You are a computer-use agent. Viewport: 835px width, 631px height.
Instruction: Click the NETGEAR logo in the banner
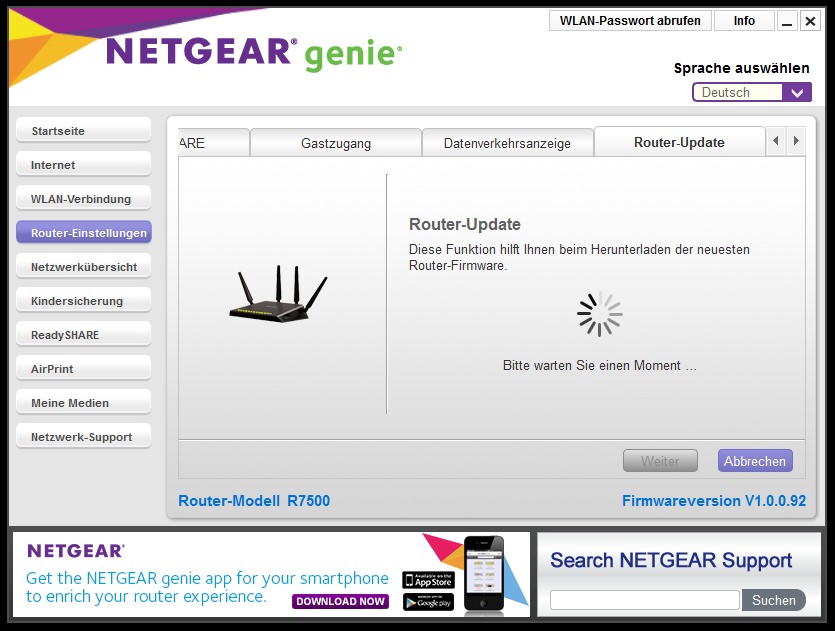click(76, 551)
